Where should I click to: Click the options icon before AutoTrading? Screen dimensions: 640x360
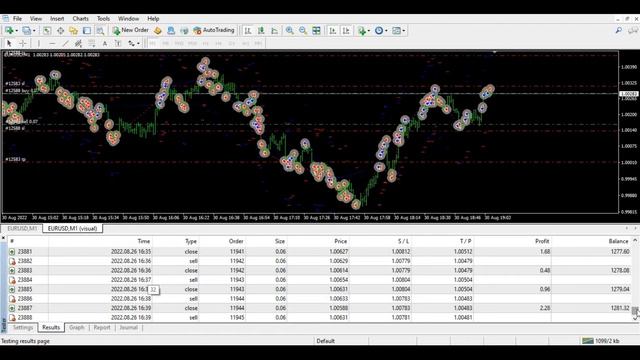pyautogui.click(x=184, y=31)
